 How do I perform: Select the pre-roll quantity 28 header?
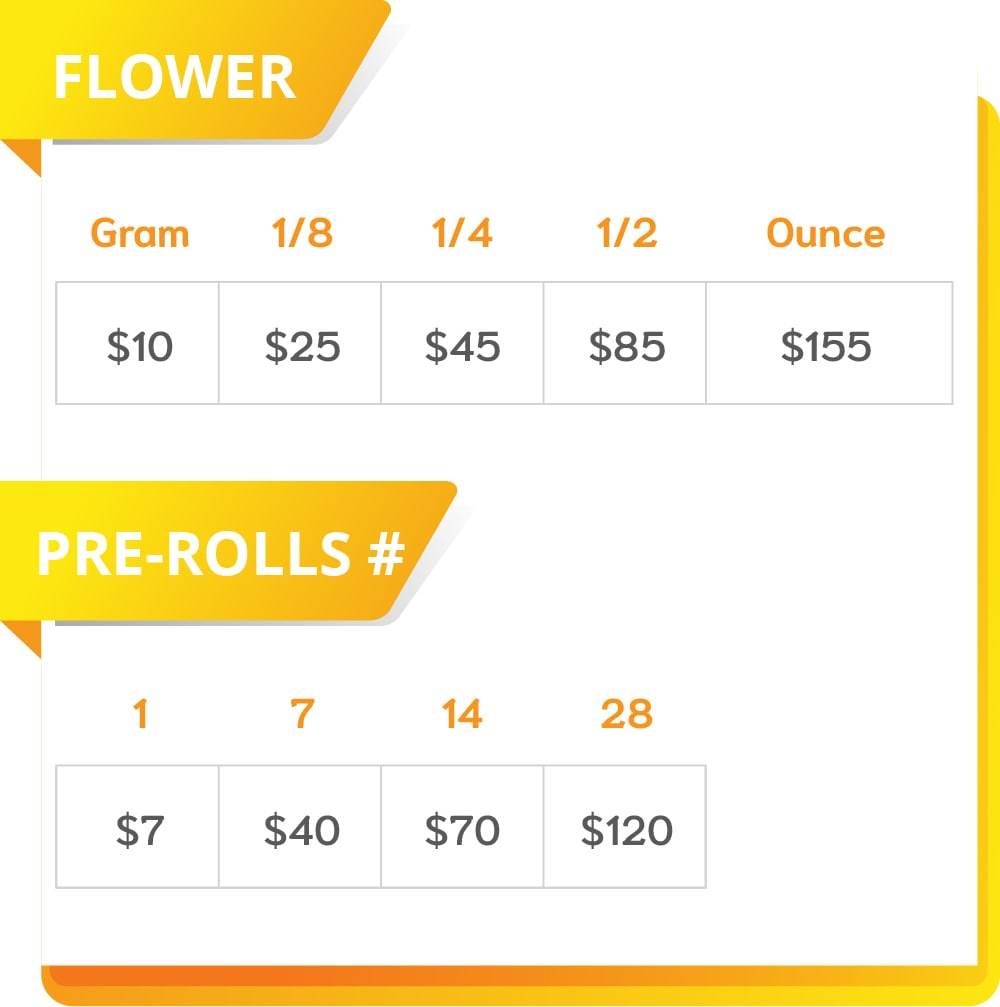tap(627, 714)
